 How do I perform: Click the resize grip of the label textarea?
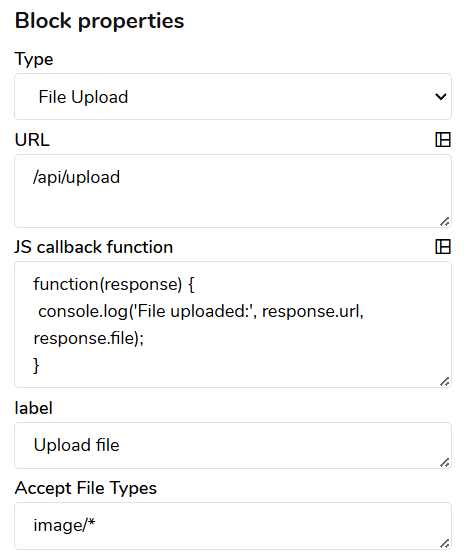pyautogui.click(x=445, y=462)
